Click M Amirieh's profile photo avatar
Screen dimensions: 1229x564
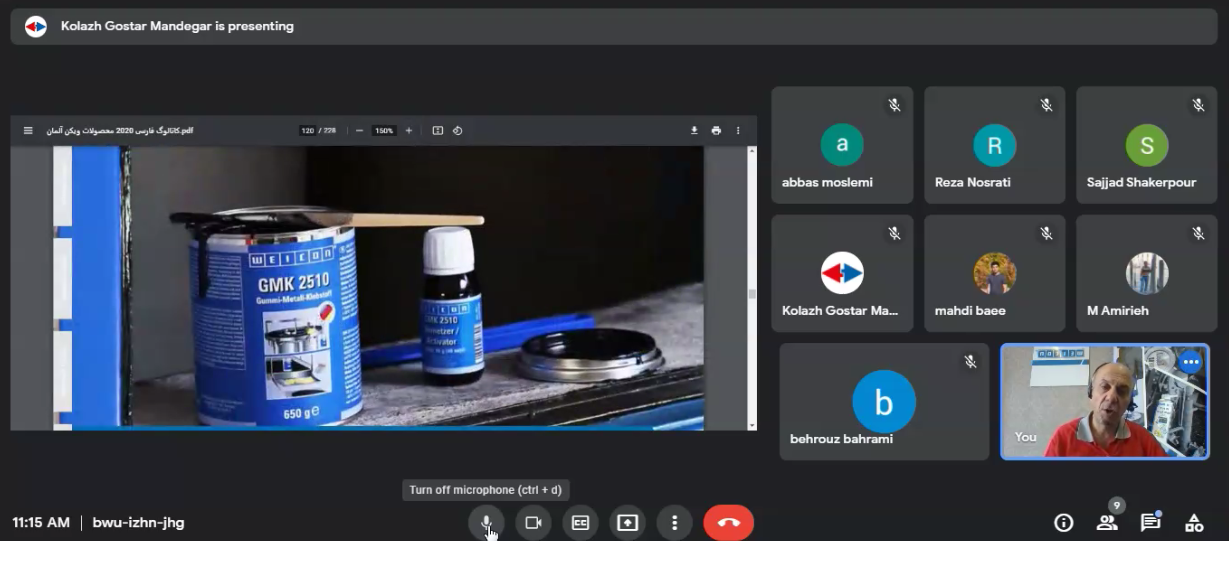pyautogui.click(x=1147, y=273)
